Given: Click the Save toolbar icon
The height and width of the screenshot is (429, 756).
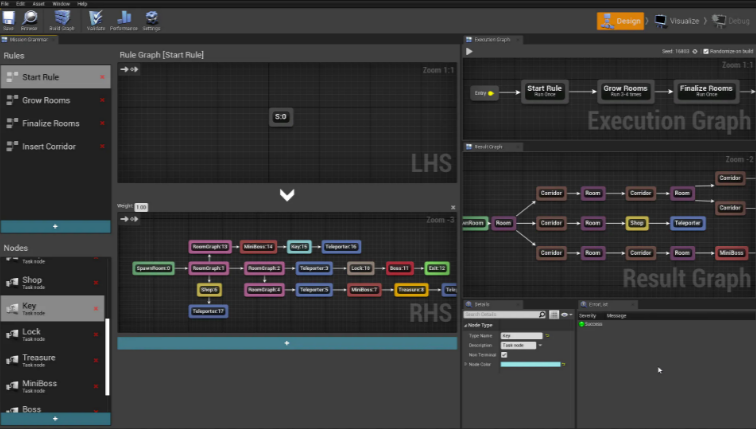Looking at the screenshot, I should click(x=9, y=18).
